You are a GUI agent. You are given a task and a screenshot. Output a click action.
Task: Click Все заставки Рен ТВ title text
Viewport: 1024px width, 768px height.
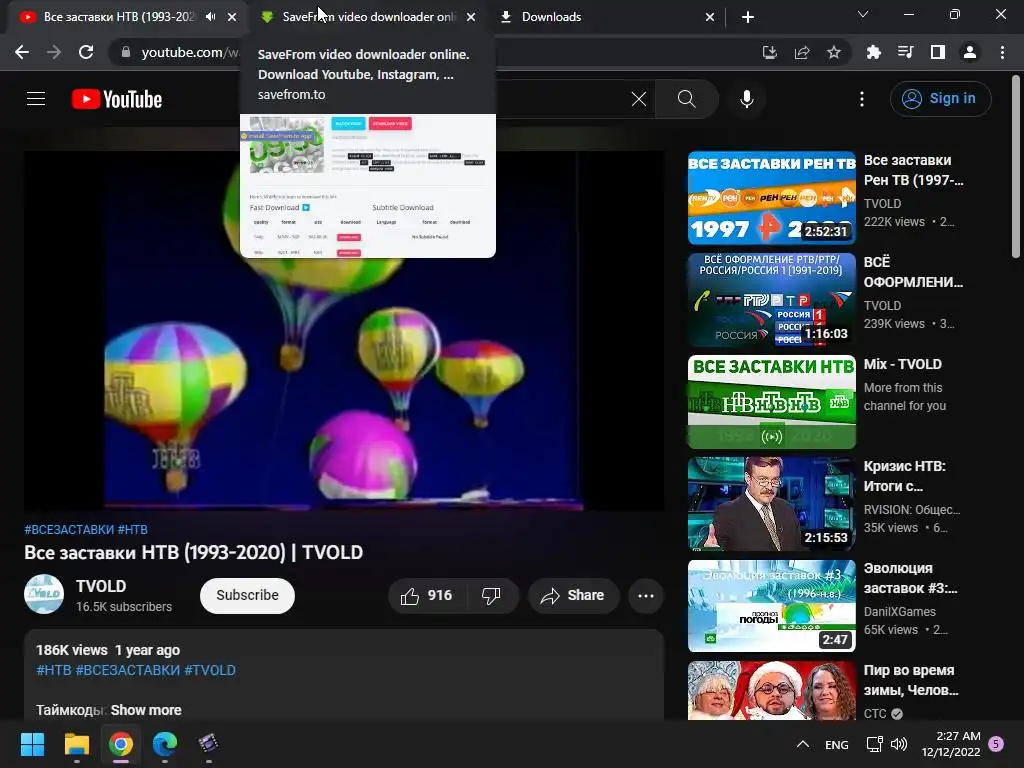913,170
